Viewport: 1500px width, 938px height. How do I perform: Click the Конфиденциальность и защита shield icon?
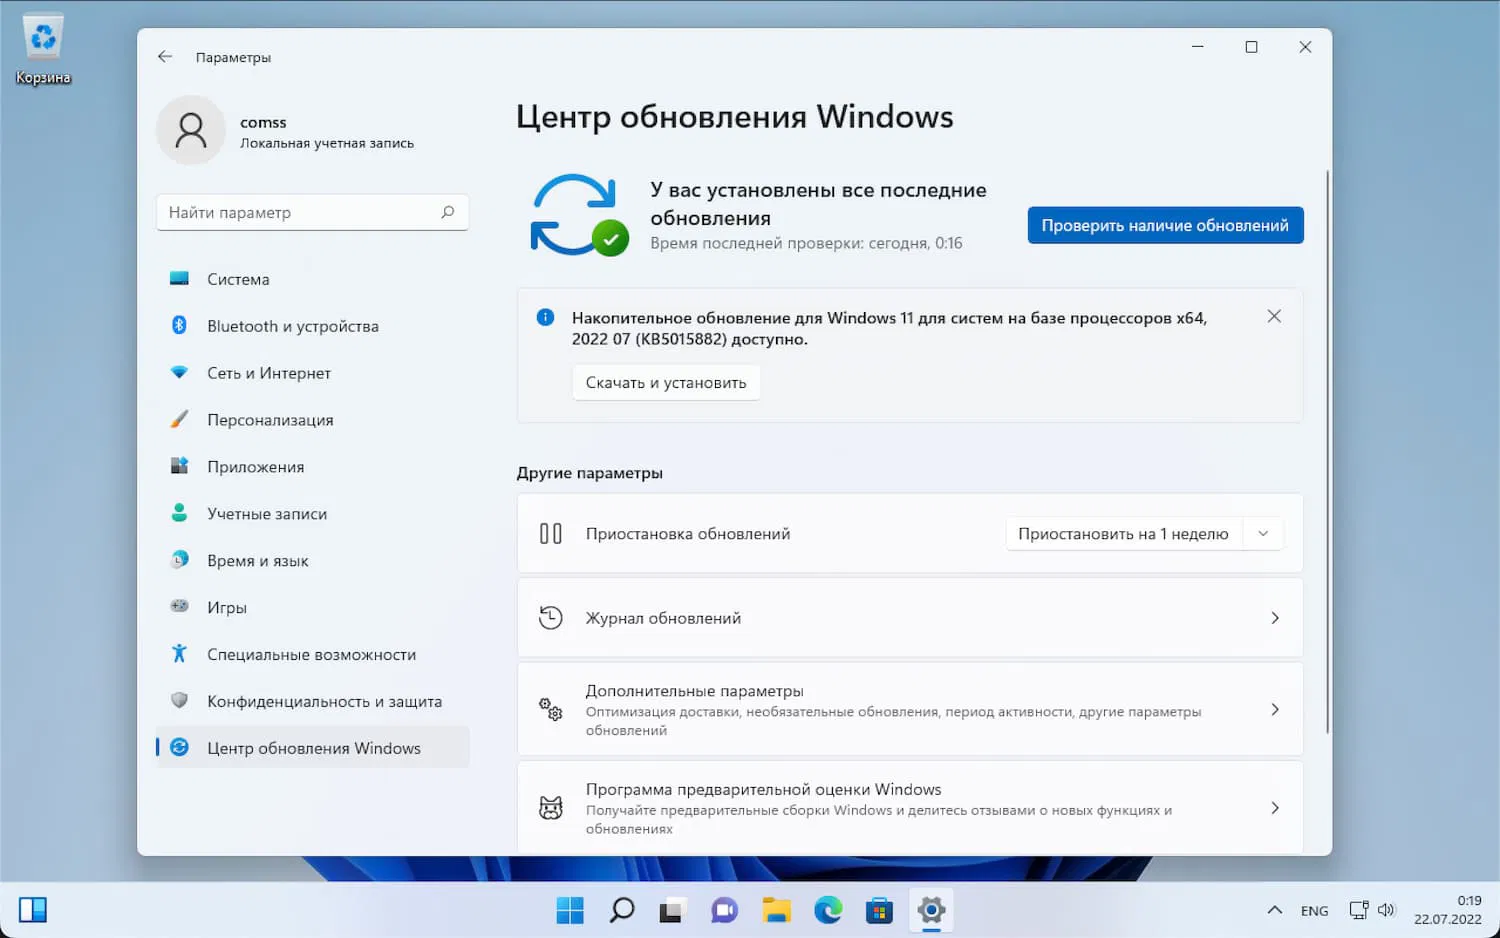coord(179,701)
